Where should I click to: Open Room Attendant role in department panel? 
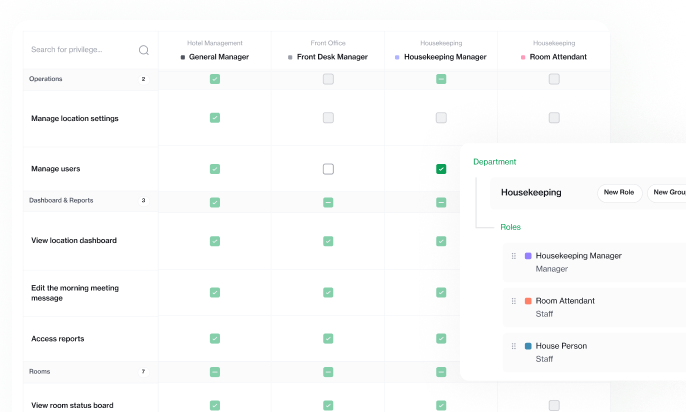pyautogui.click(x=595, y=307)
